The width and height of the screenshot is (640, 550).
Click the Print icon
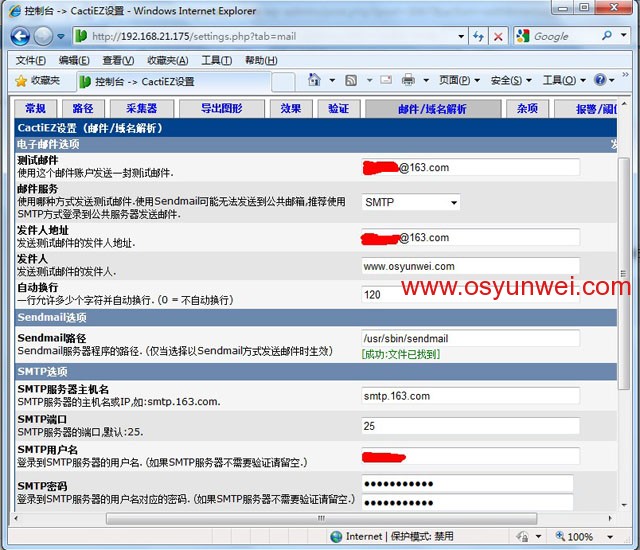coord(408,80)
